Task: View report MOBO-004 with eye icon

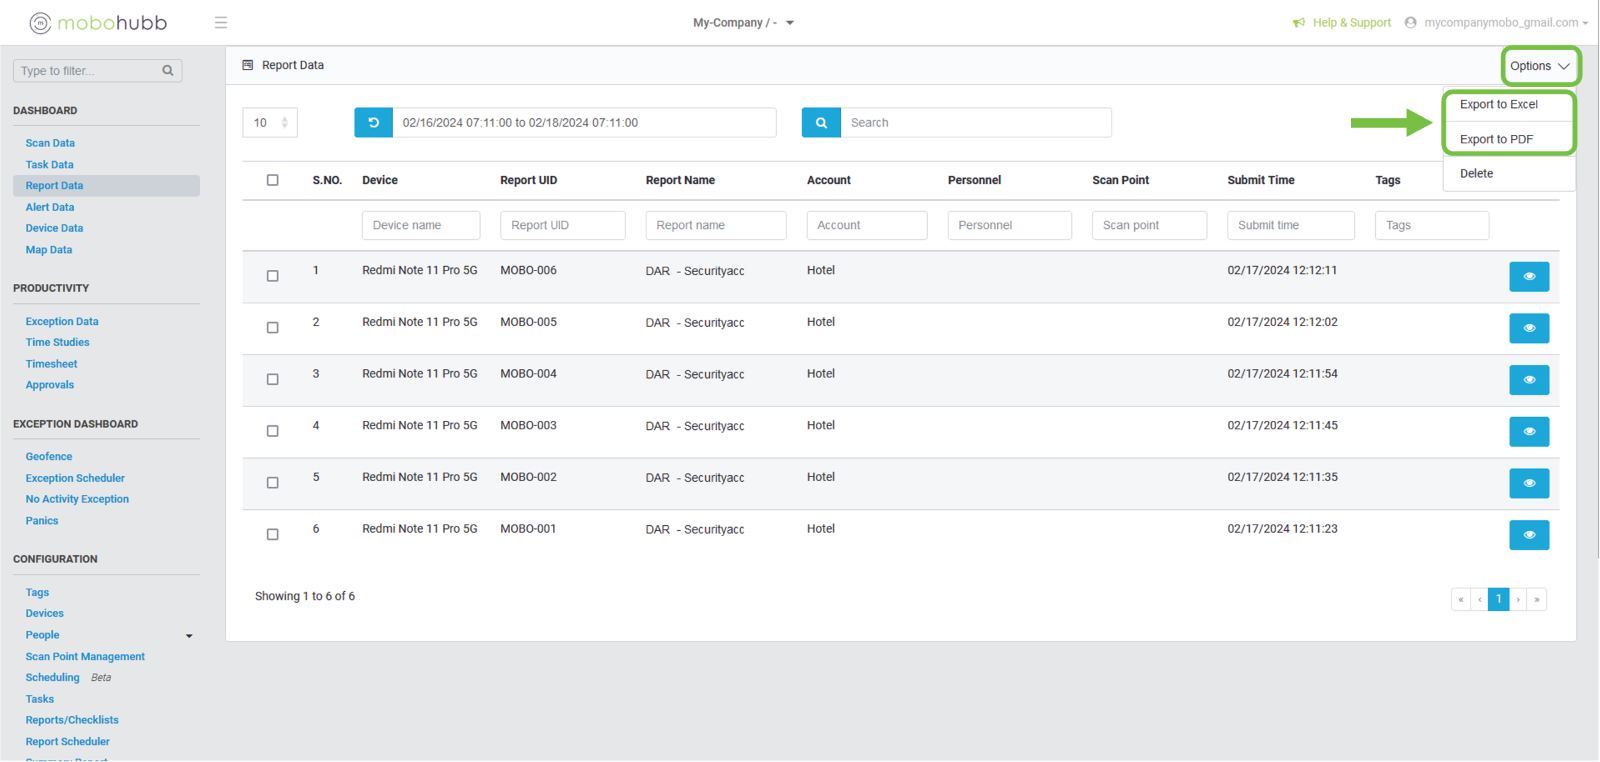Action: click(1528, 380)
